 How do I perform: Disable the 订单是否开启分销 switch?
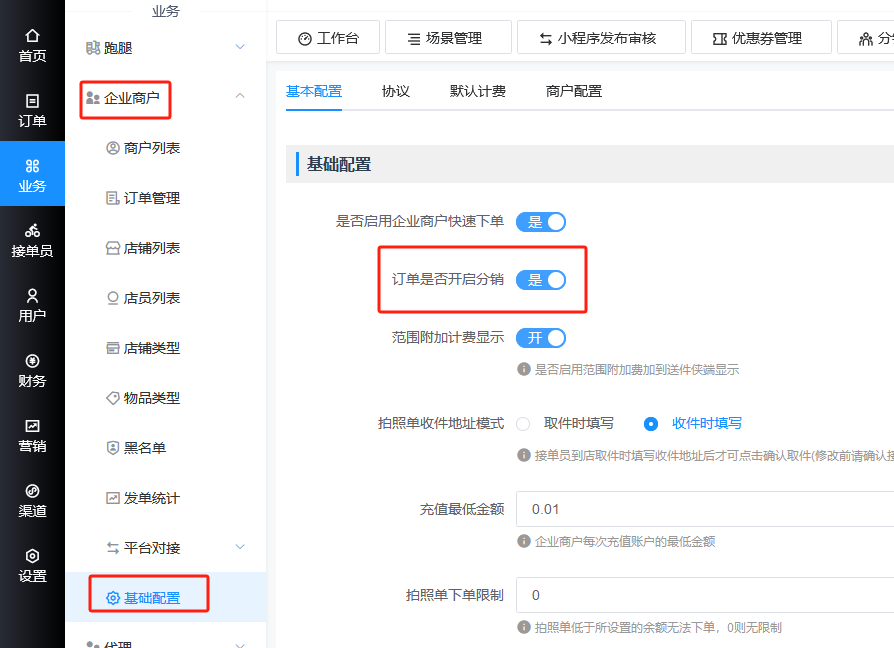tap(541, 280)
